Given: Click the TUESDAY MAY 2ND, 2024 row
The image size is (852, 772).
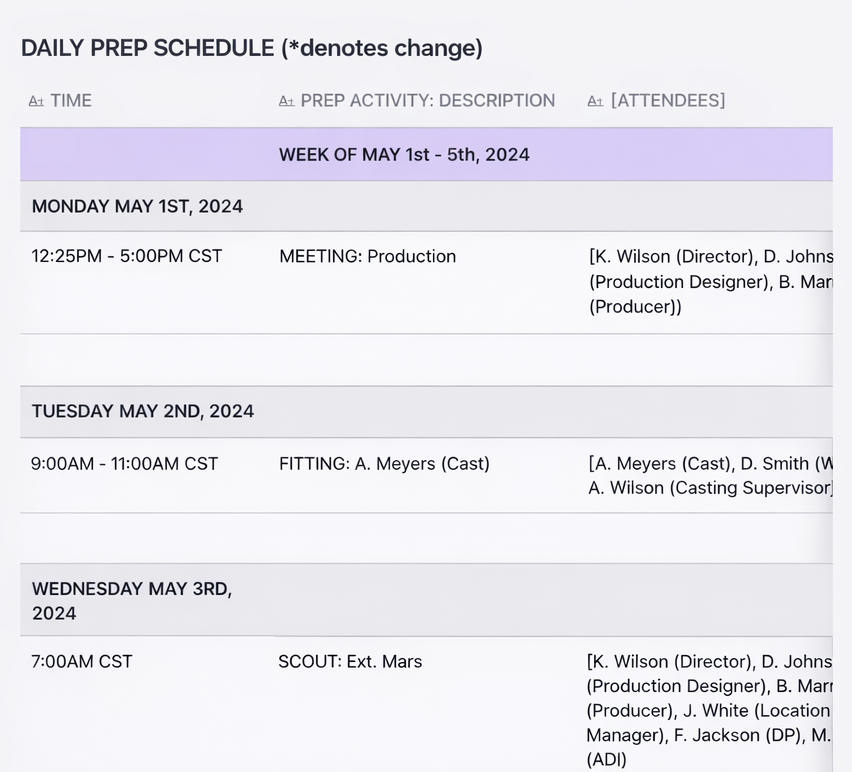Looking at the screenshot, I should tap(143, 411).
